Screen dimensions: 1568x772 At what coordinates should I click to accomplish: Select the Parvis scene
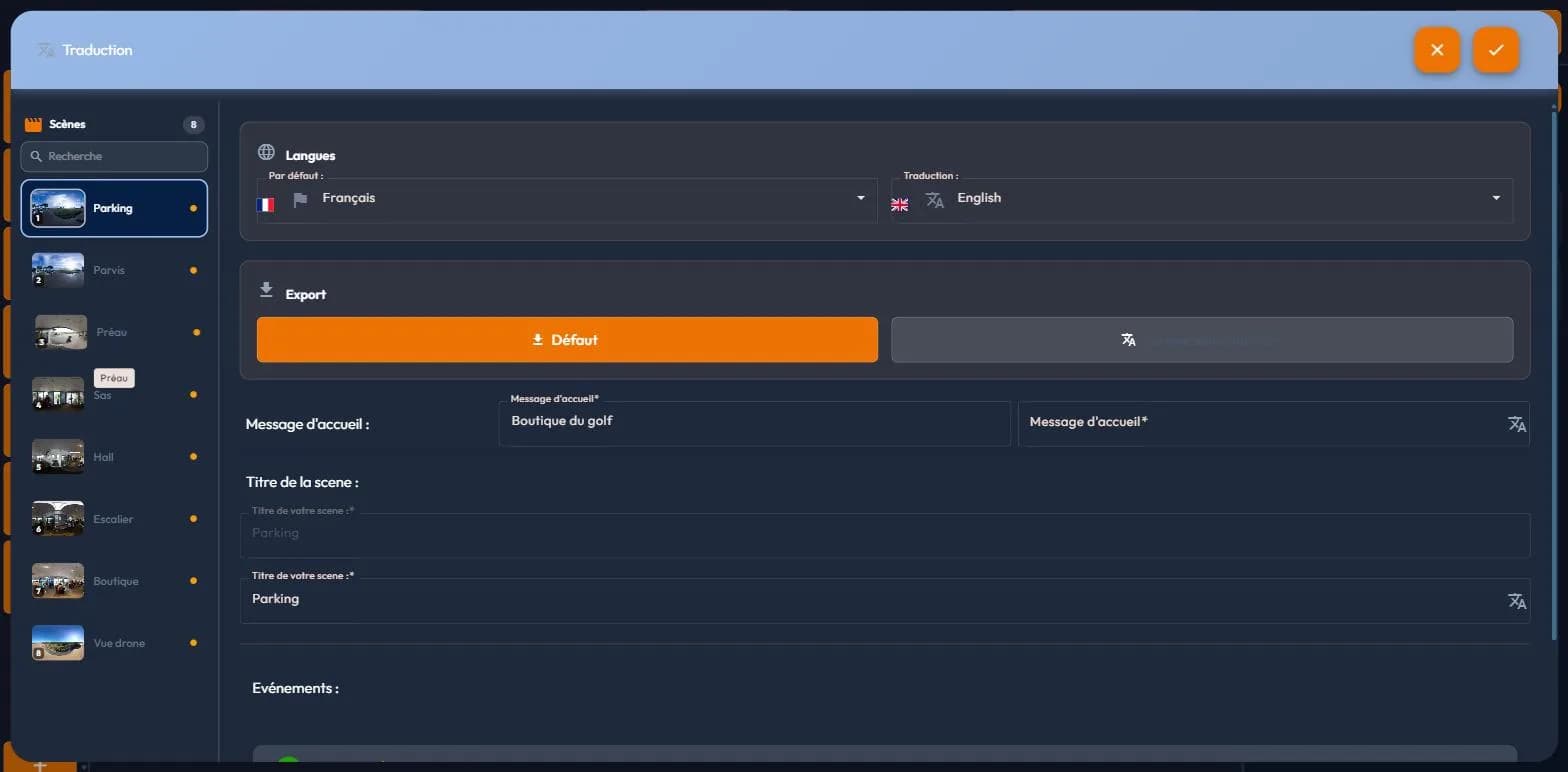pos(114,270)
